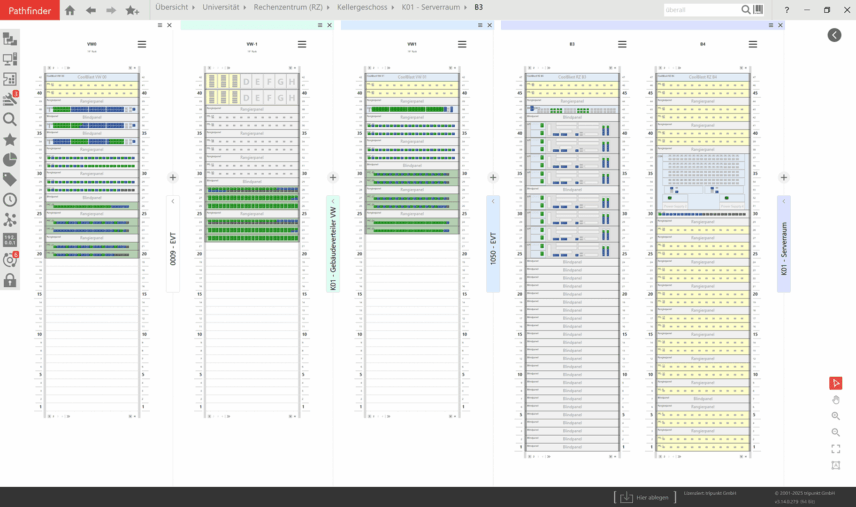Viewport: 856px width, 507px height.
Task: Open the search magnifier in left sidebar
Action: (x=10, y=119)
